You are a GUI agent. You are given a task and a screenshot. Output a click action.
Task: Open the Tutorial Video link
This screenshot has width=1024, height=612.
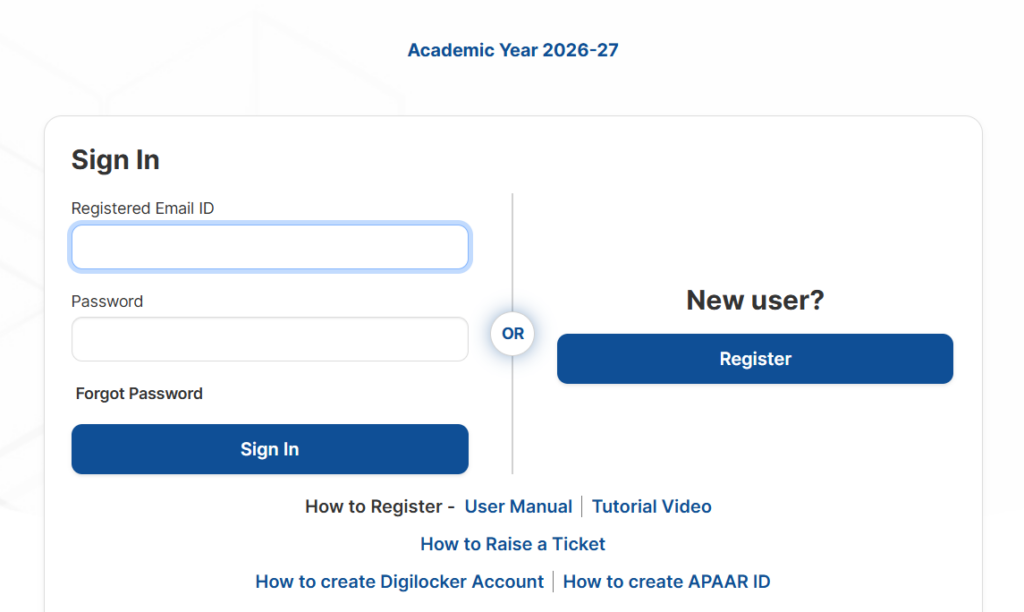pos(651,506)
